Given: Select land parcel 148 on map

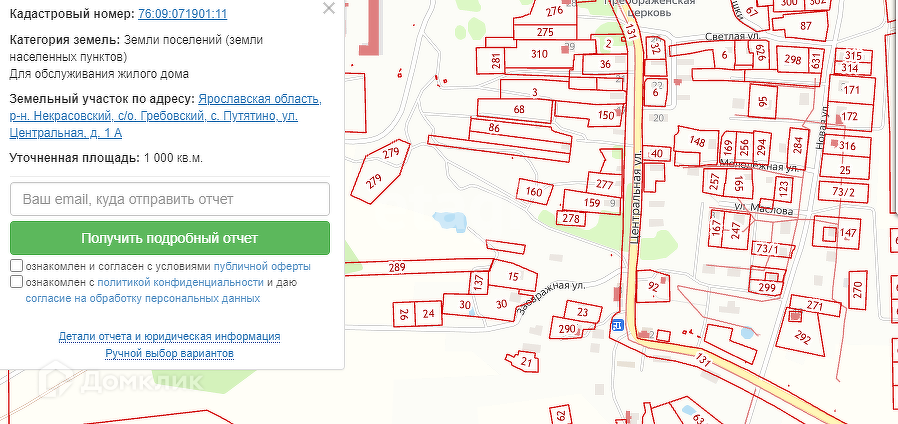Looking at the screenshot, I should [x=697, y=142].
